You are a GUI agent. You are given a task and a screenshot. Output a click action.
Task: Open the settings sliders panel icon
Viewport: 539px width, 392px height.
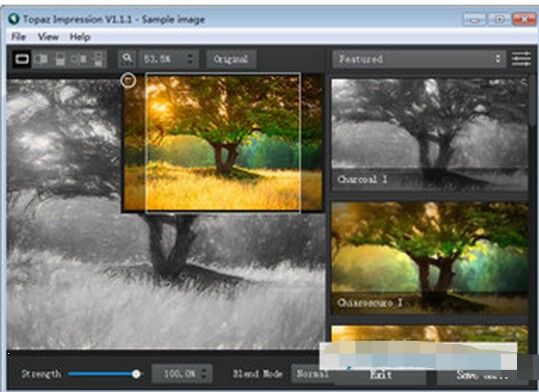point(521,59)
